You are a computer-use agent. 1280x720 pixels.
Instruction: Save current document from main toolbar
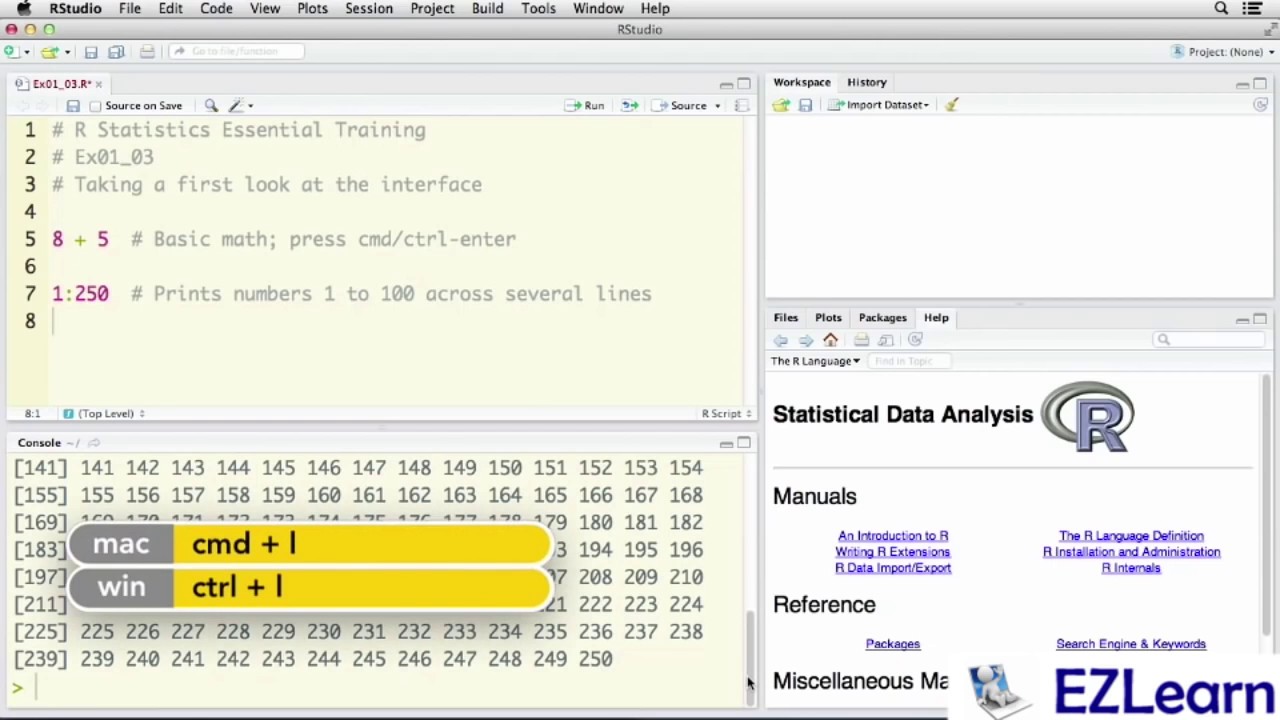(x=91, y=52)
